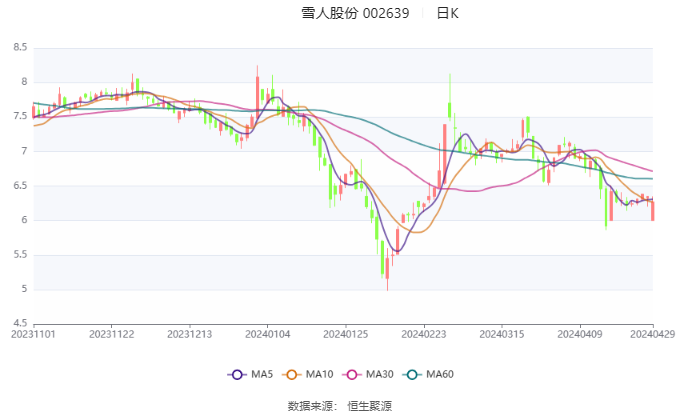Click the lowest candlestick near price 5

tap(387, 269)
